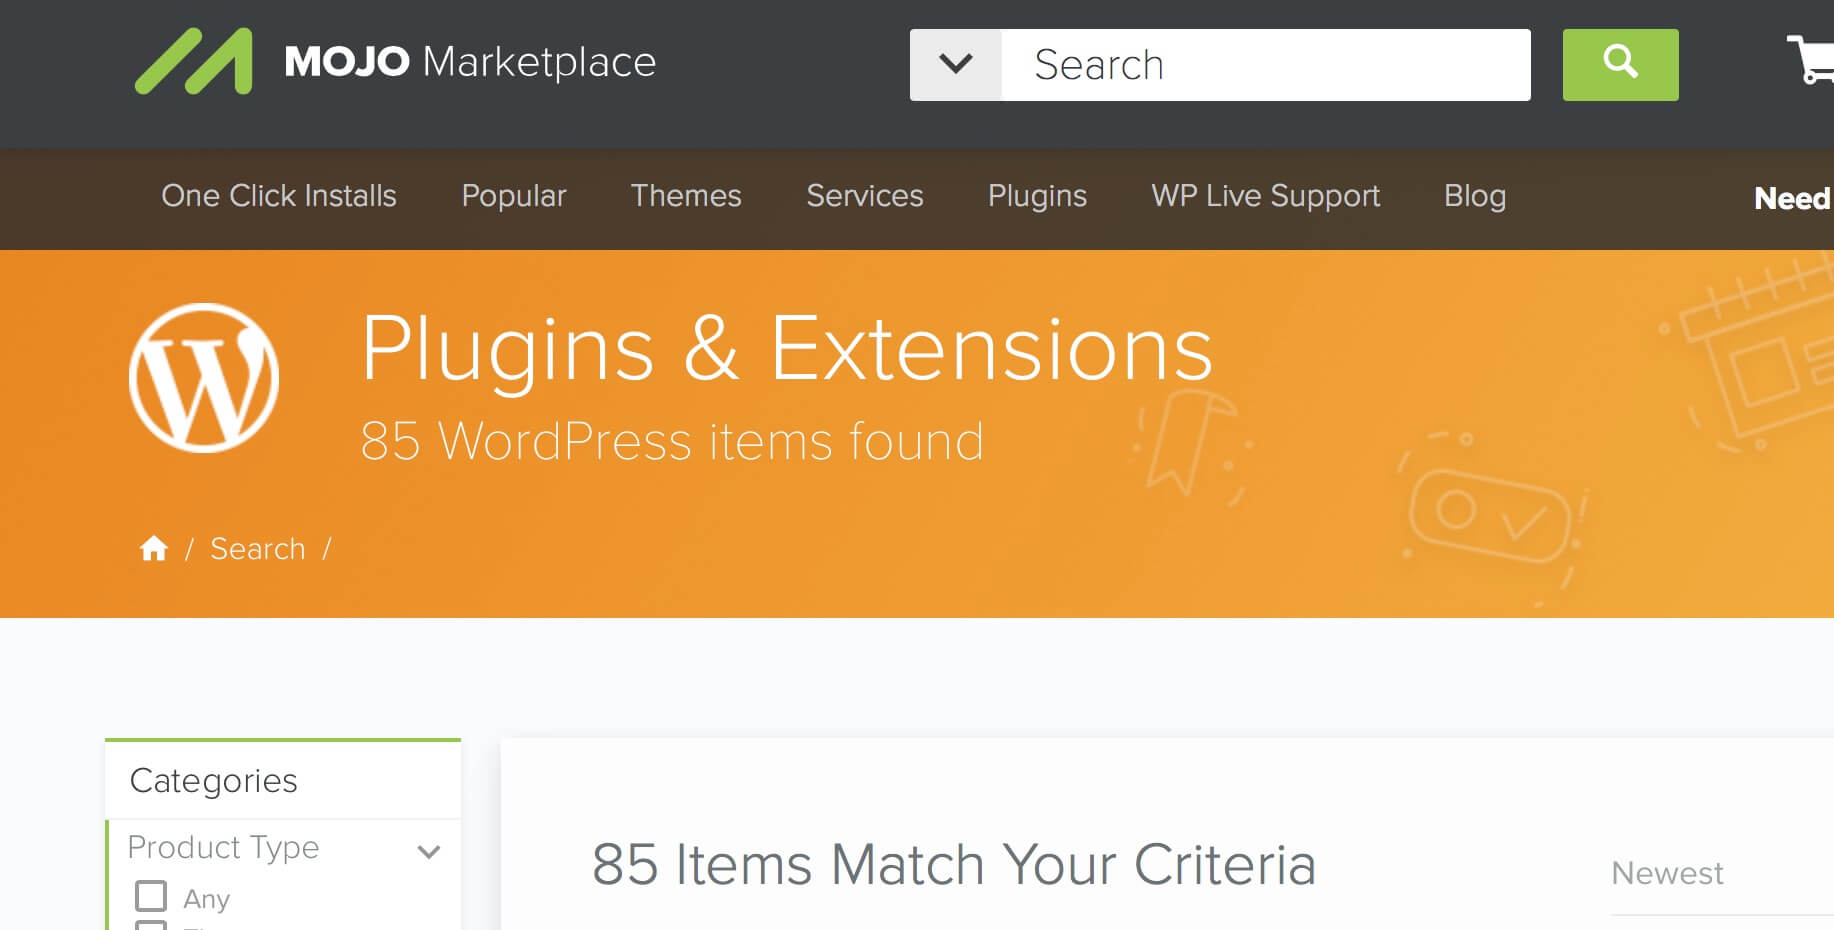Screen dimensions: 1834x930
Task: Open the Themes menu item
Action: coord(686,196)
